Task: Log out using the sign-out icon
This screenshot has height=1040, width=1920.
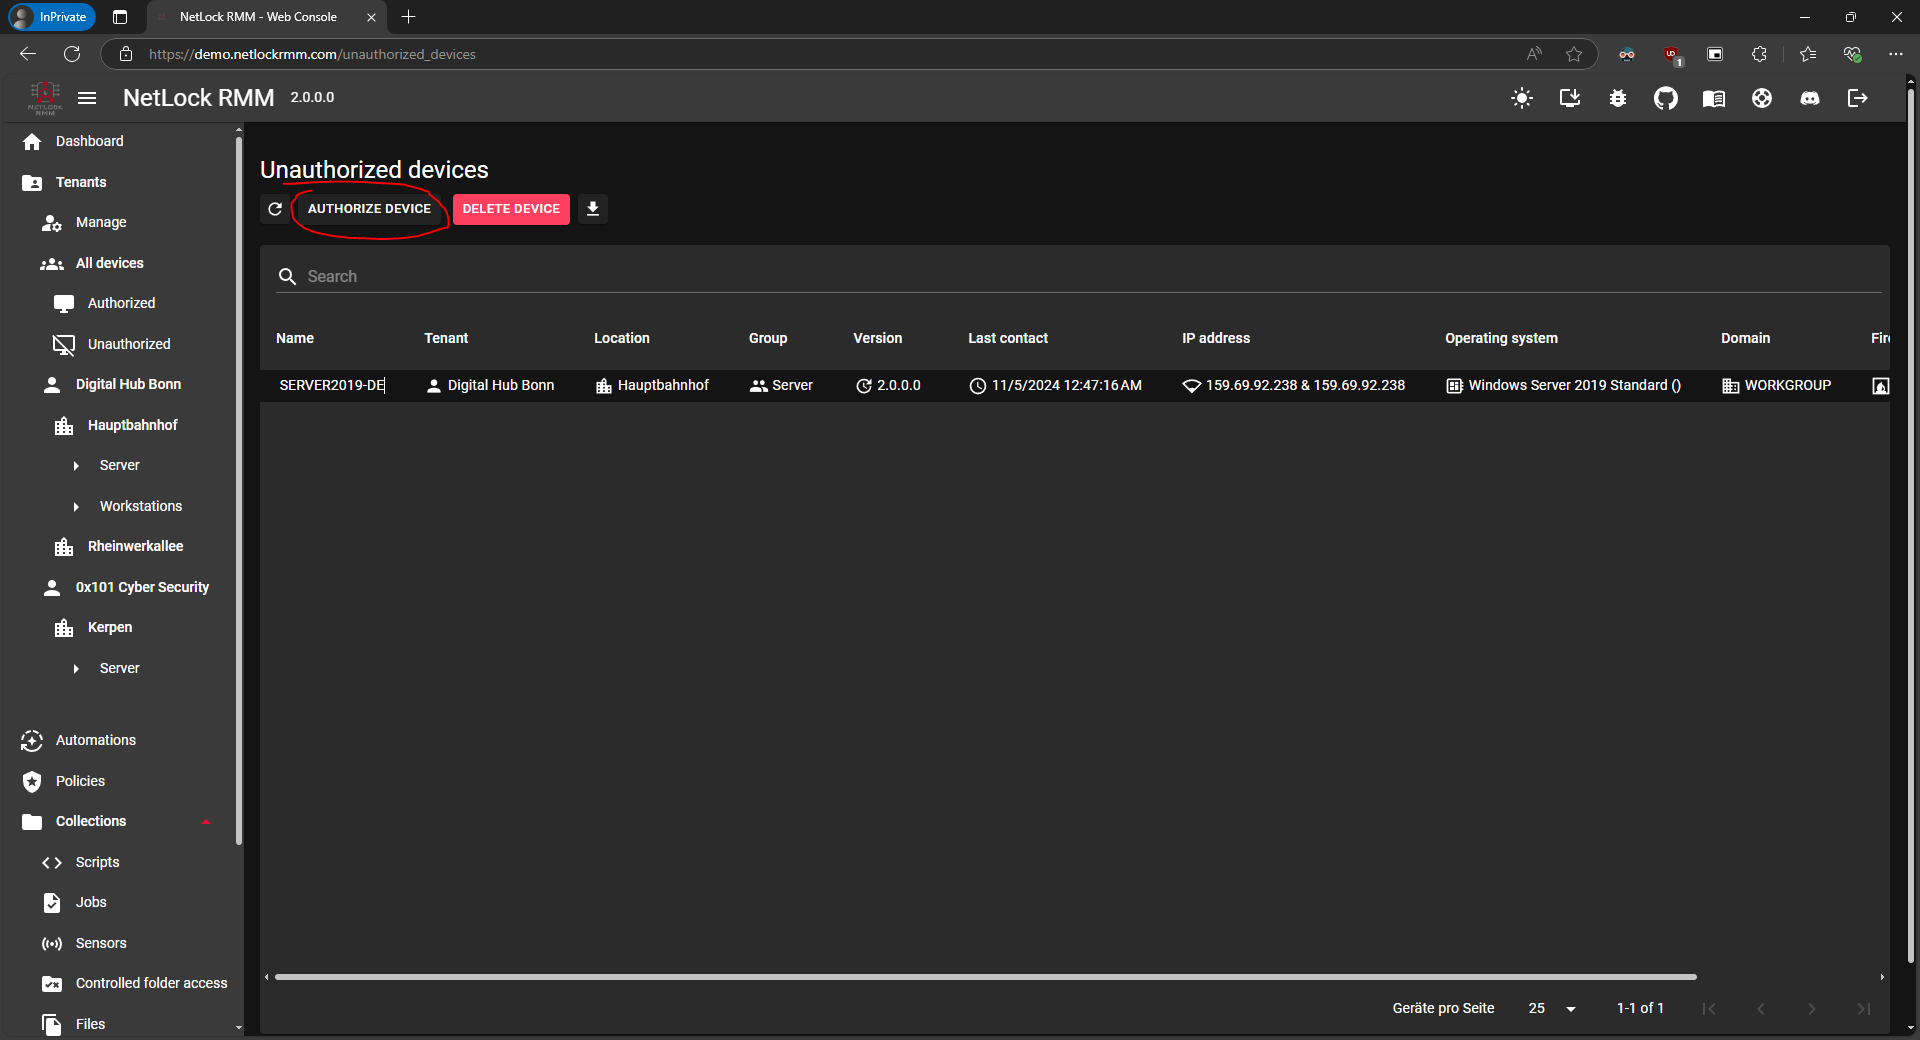Action: tap(1858, 98)
